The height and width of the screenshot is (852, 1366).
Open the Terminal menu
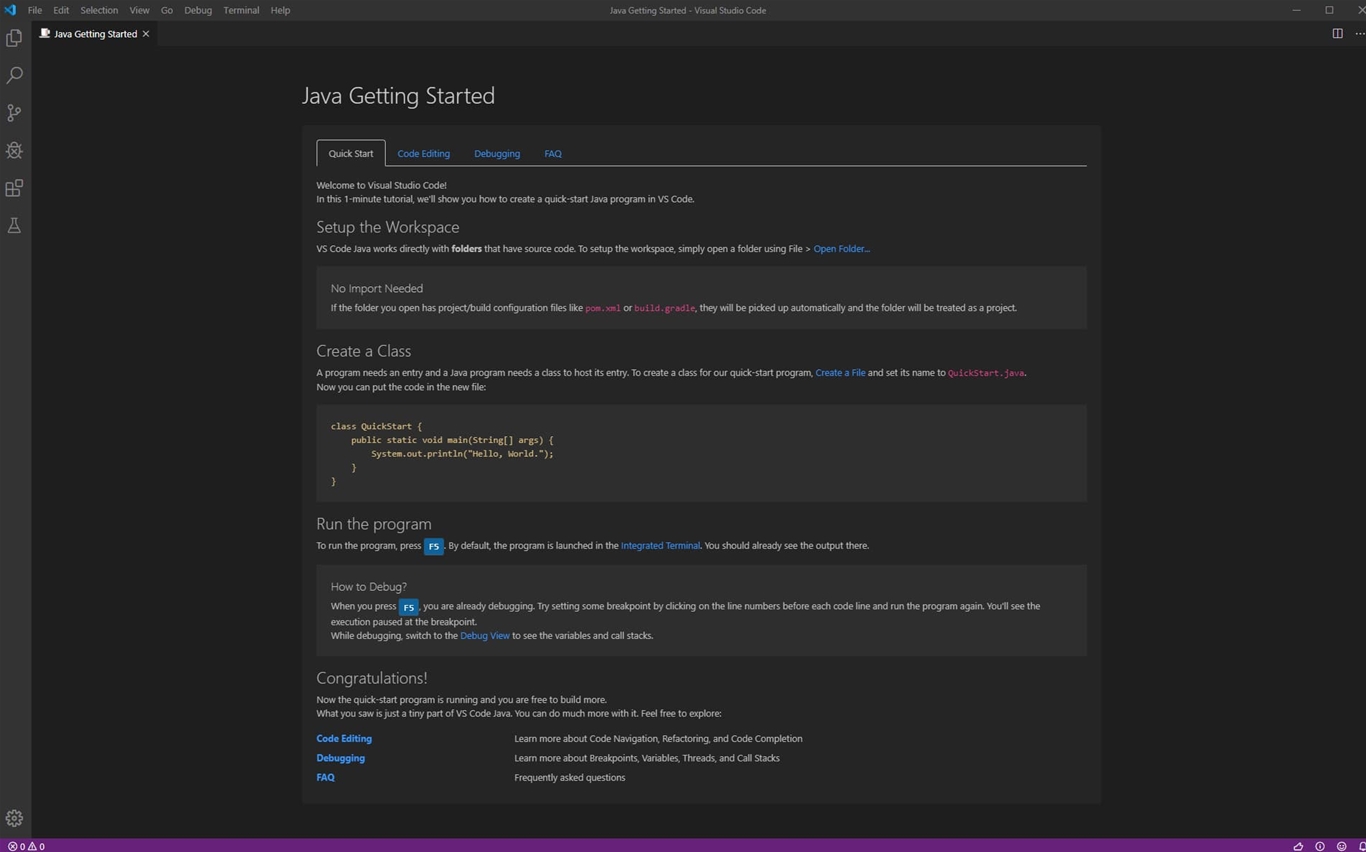tap(241, 10)
